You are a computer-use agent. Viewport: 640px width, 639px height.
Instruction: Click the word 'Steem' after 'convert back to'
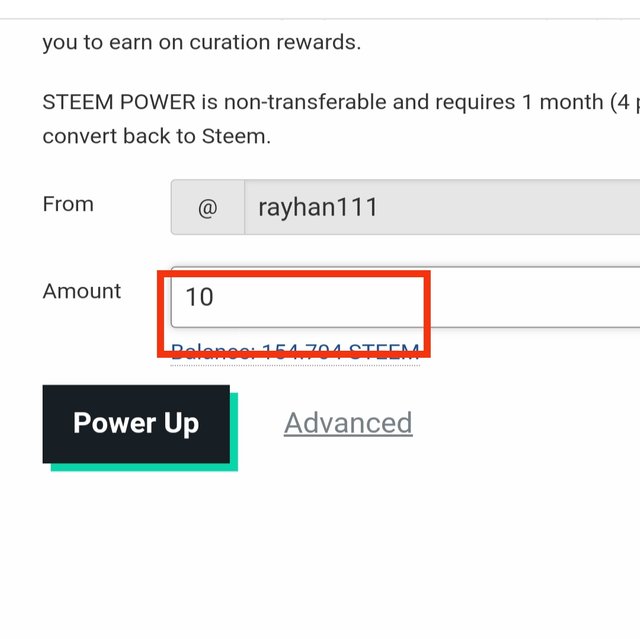click(233, 136)
